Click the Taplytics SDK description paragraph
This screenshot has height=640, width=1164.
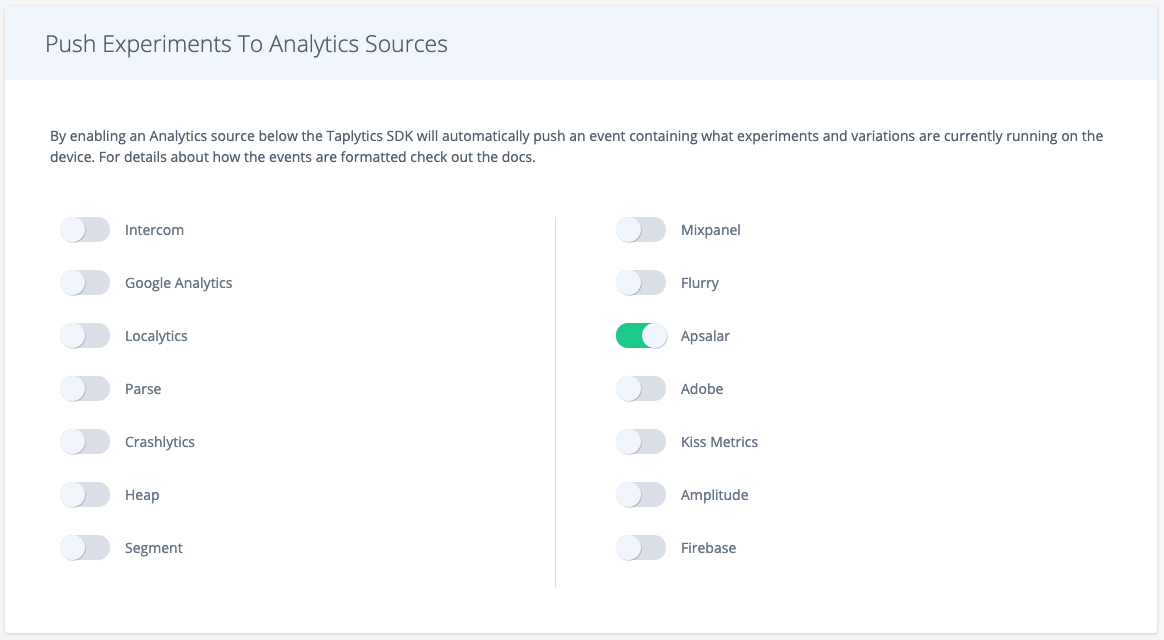click(x=576, y=146)
